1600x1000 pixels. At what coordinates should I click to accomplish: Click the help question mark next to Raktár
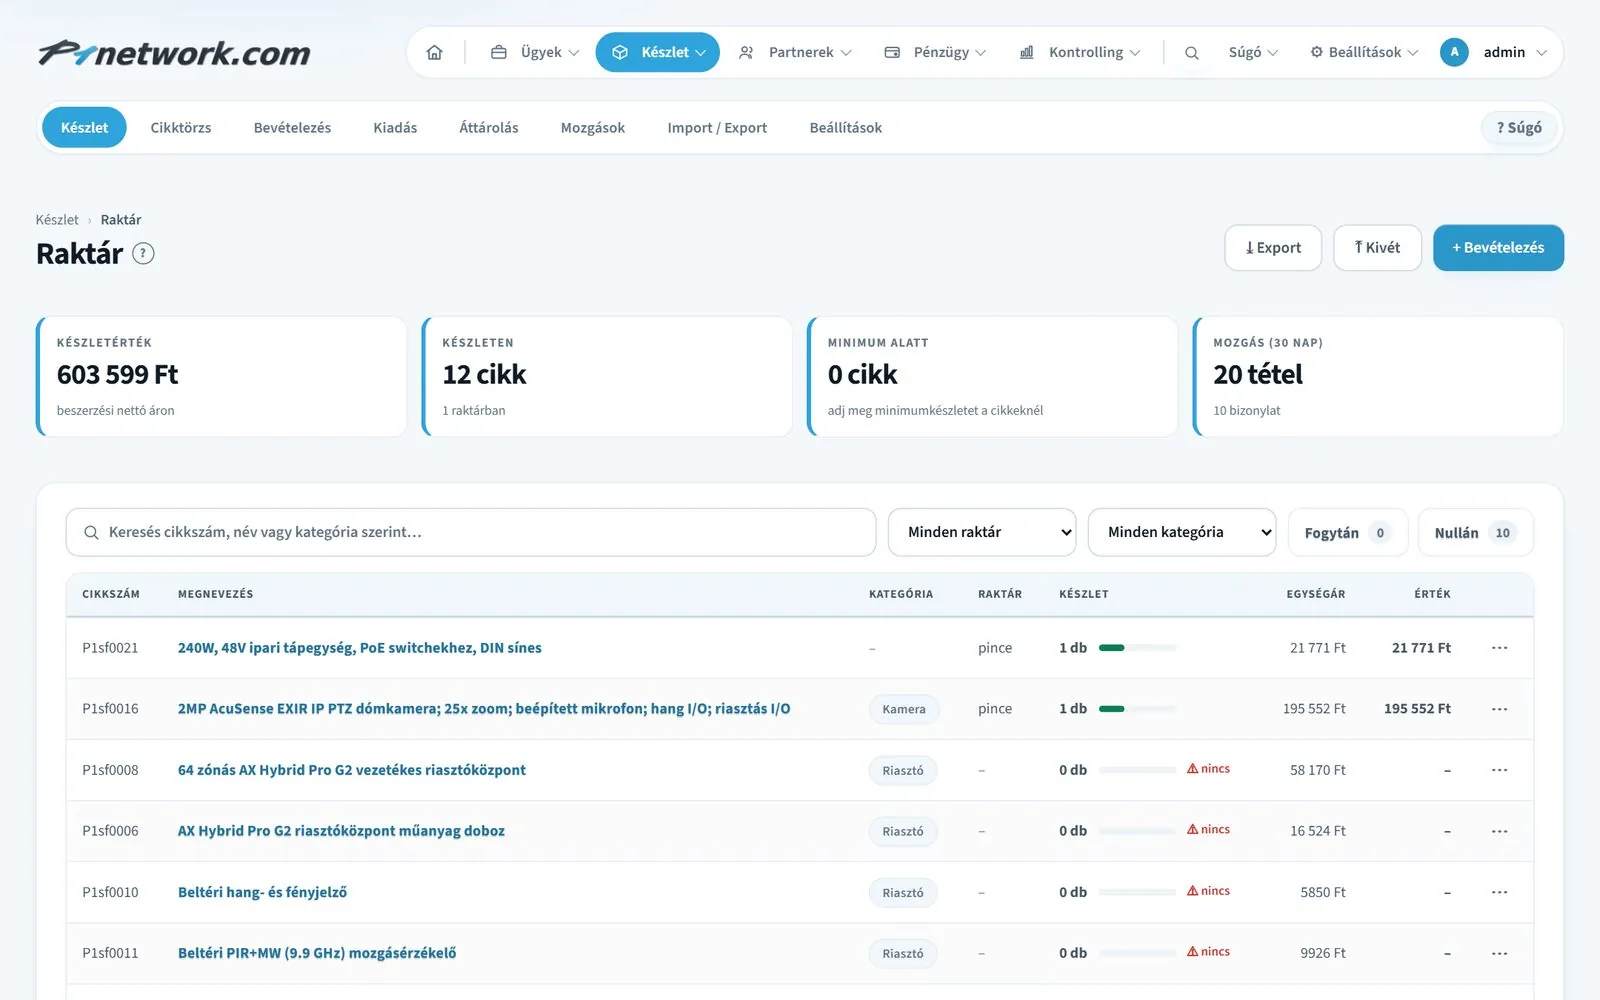click(144, 254)
